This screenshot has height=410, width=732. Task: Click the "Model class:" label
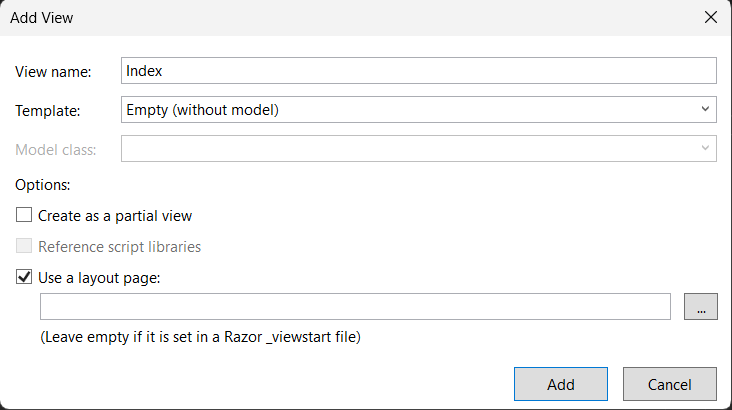[x=56, y=150]
